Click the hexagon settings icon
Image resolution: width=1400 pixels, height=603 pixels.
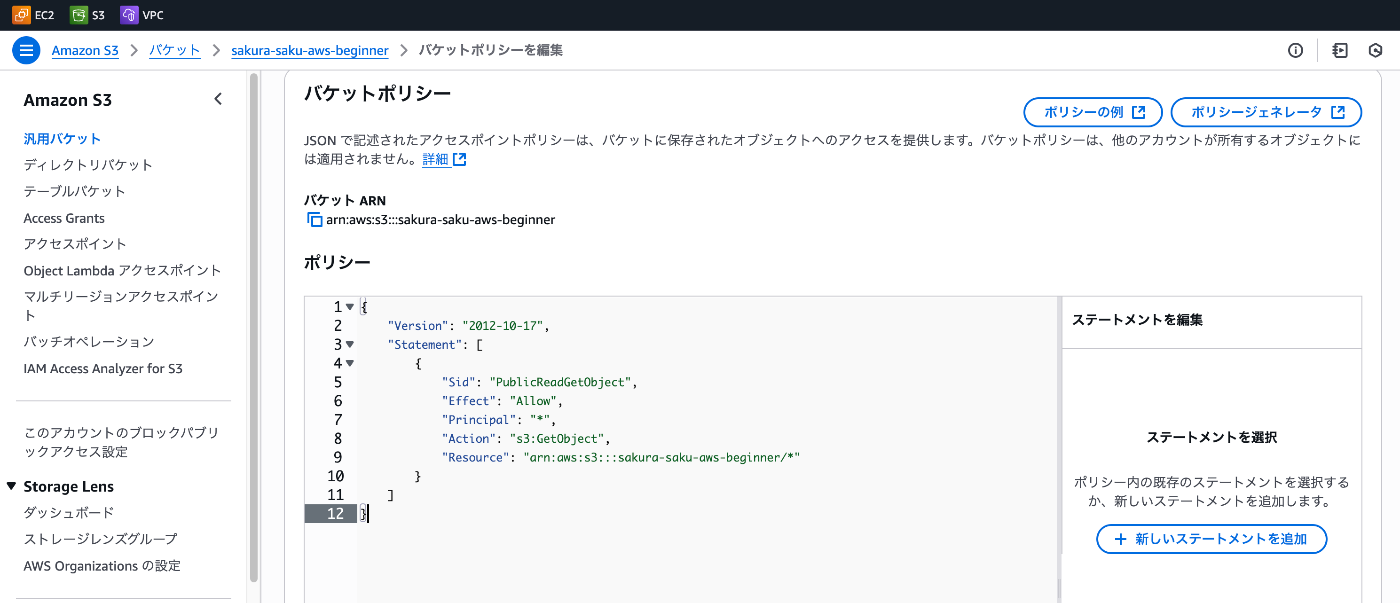point(1376,50)
